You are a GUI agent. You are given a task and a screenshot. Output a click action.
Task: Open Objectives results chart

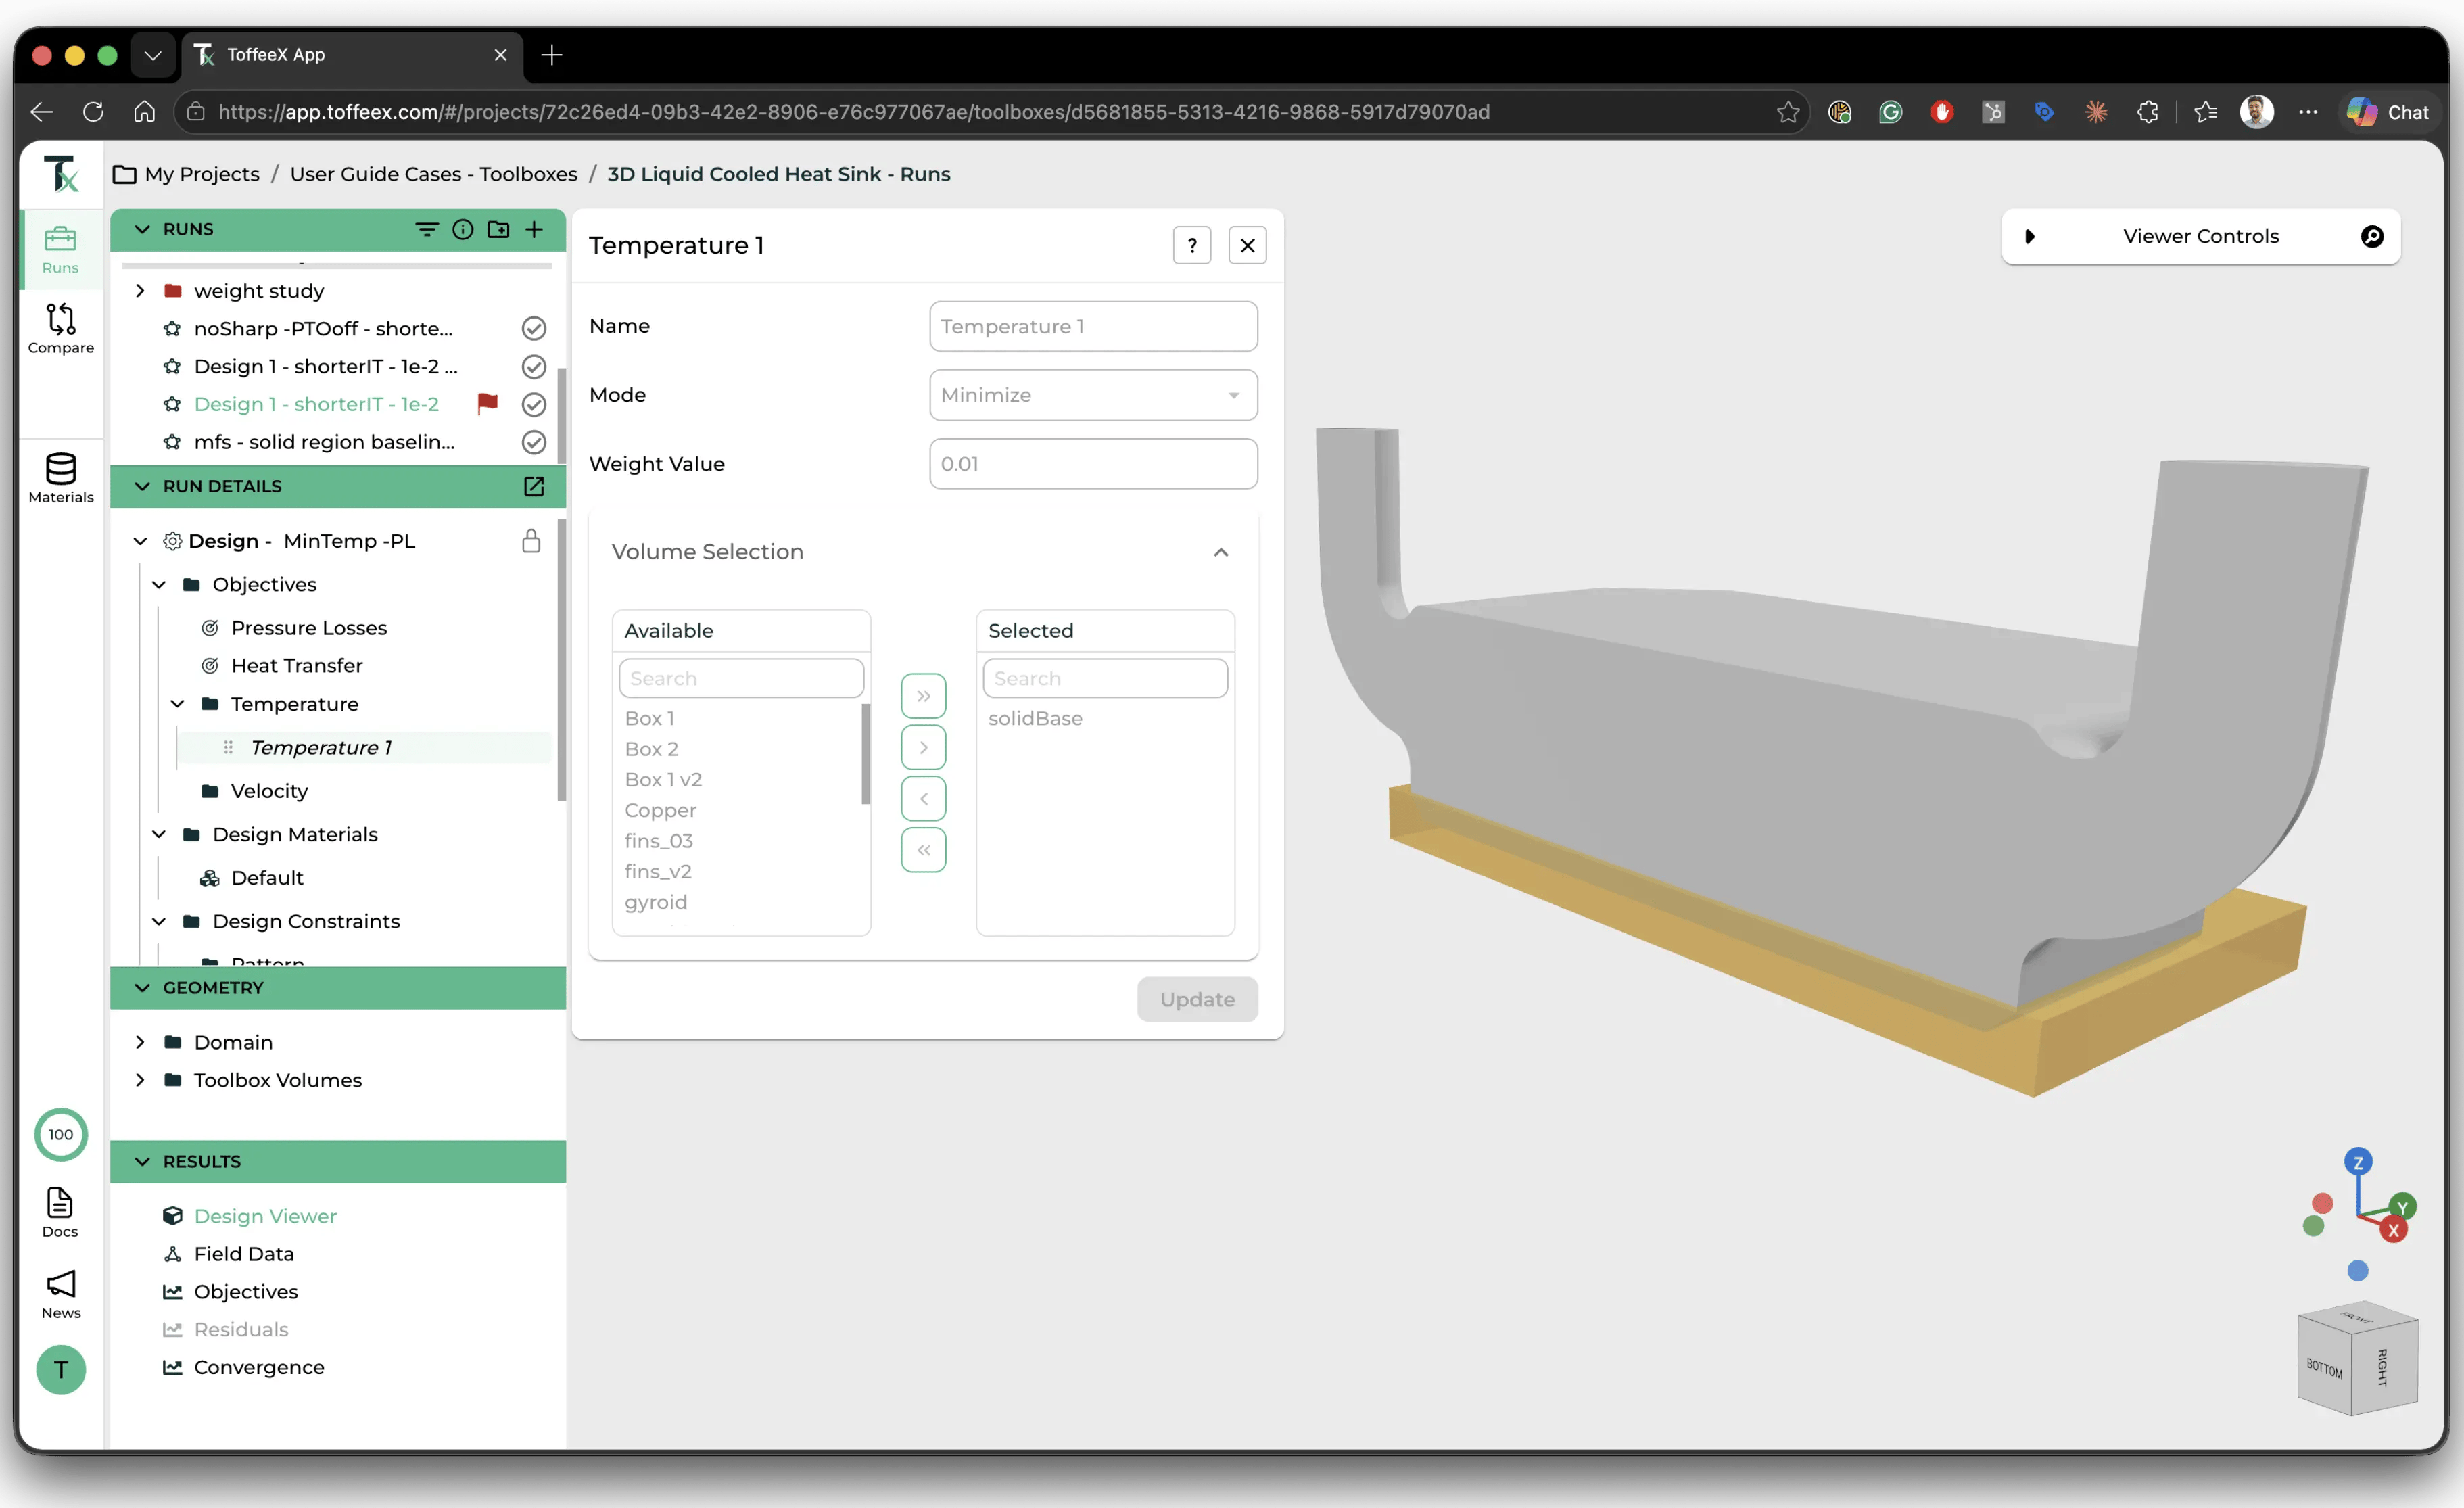click(x=246, y=1292)
